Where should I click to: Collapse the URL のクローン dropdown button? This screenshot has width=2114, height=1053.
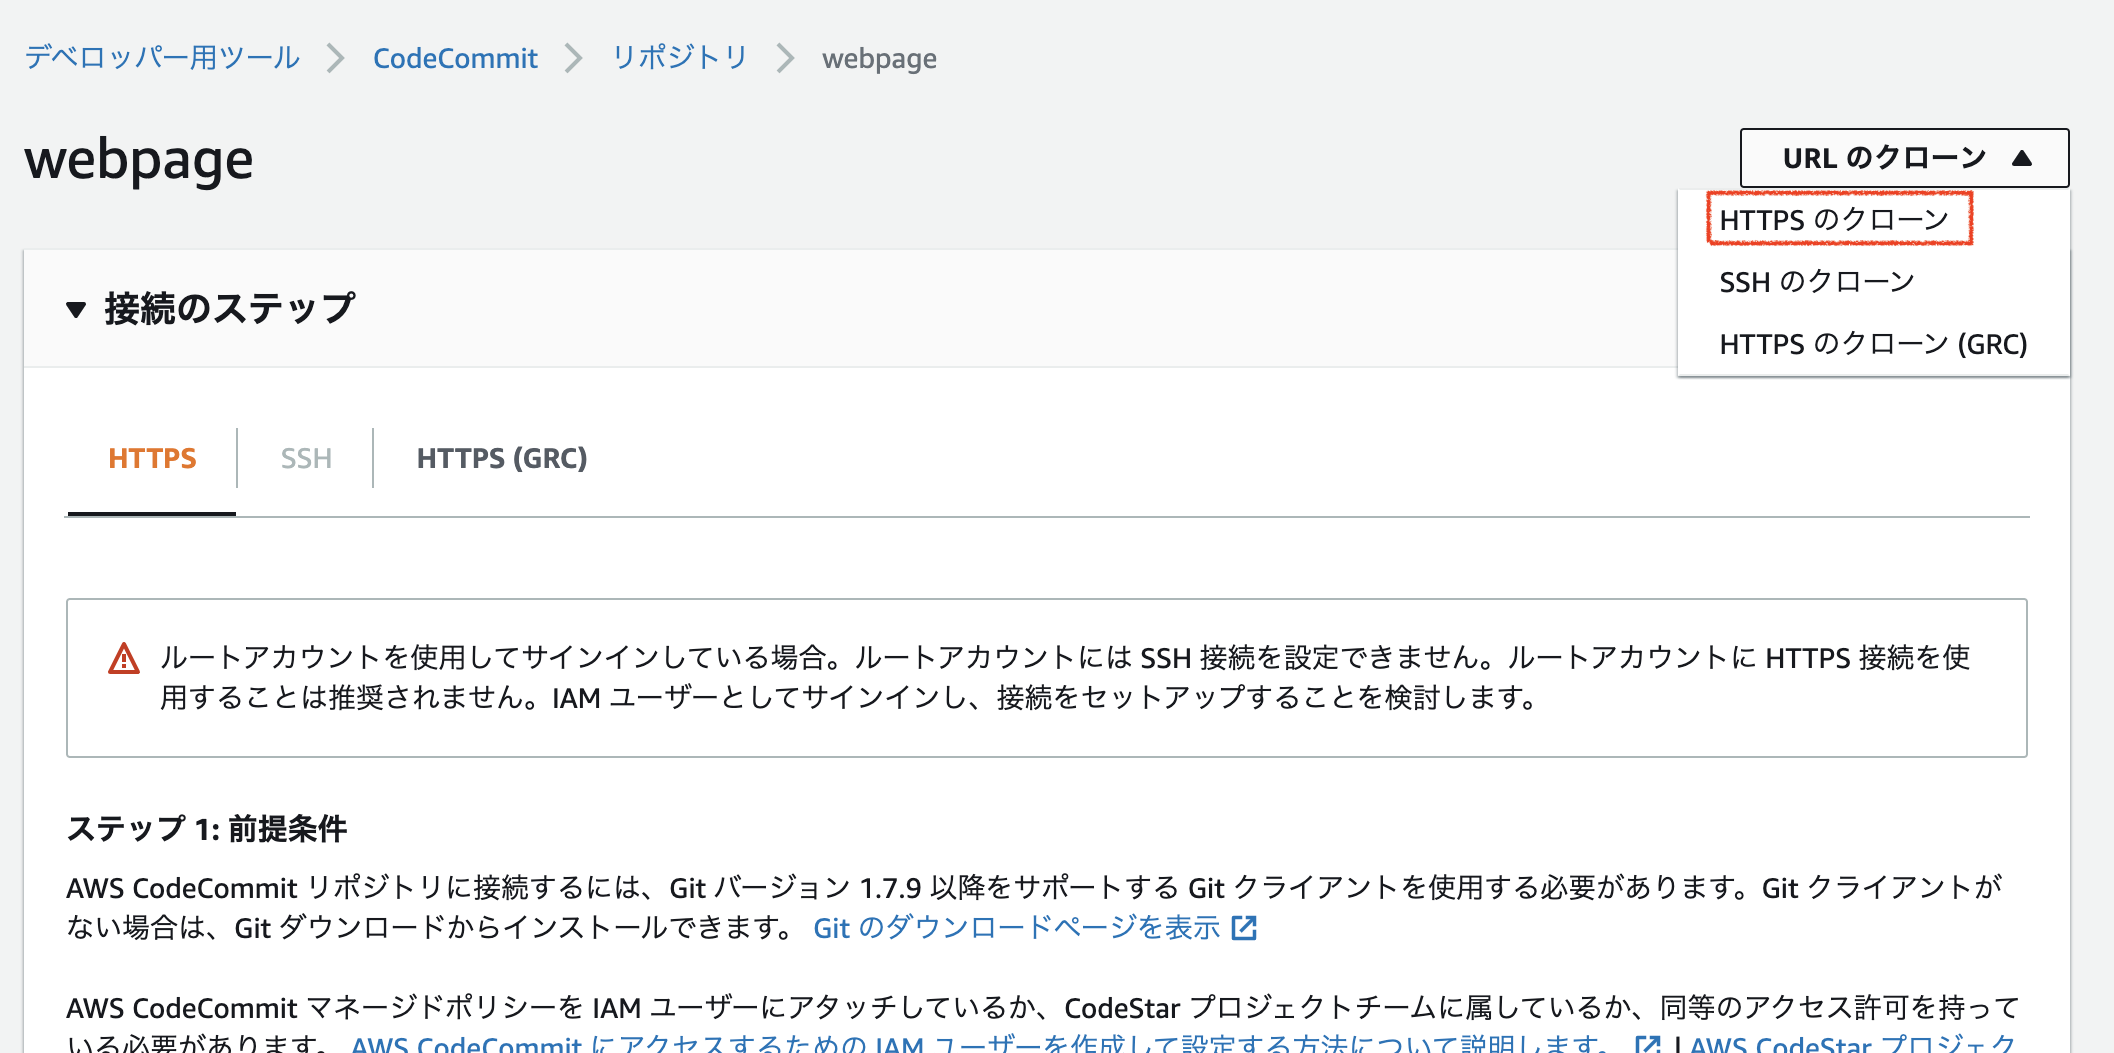point(1904,158)
